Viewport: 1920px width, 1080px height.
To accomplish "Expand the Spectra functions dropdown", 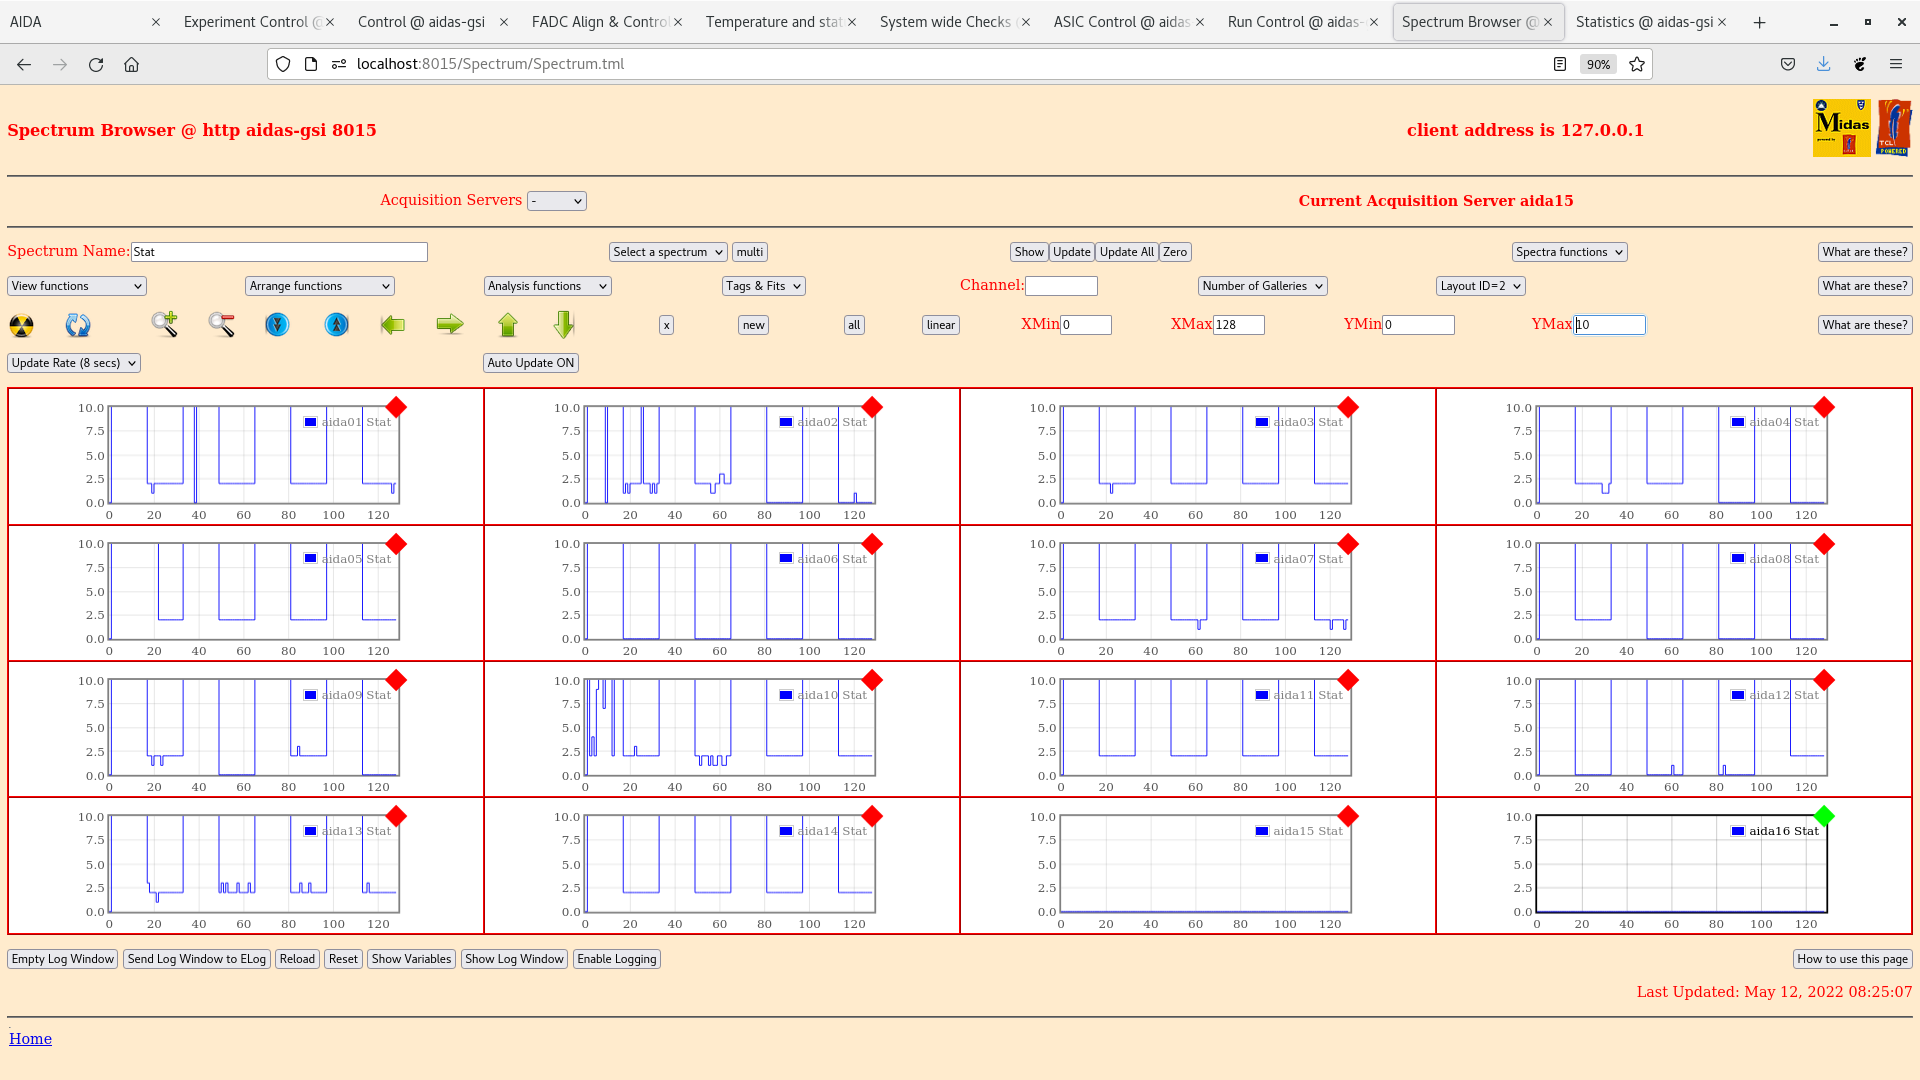I will pos(1569,252).
